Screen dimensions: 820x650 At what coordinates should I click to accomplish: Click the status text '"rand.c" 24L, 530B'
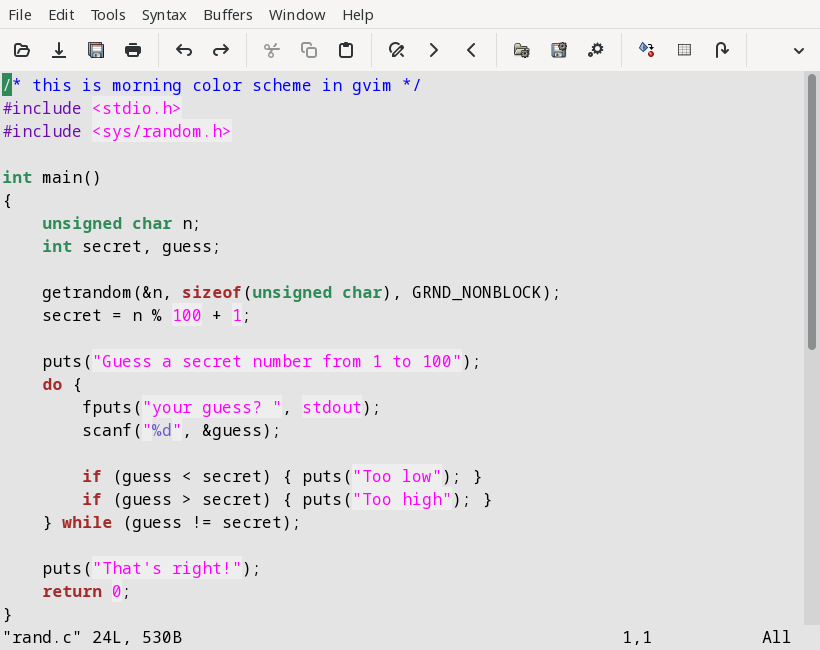tap(93, 637)
